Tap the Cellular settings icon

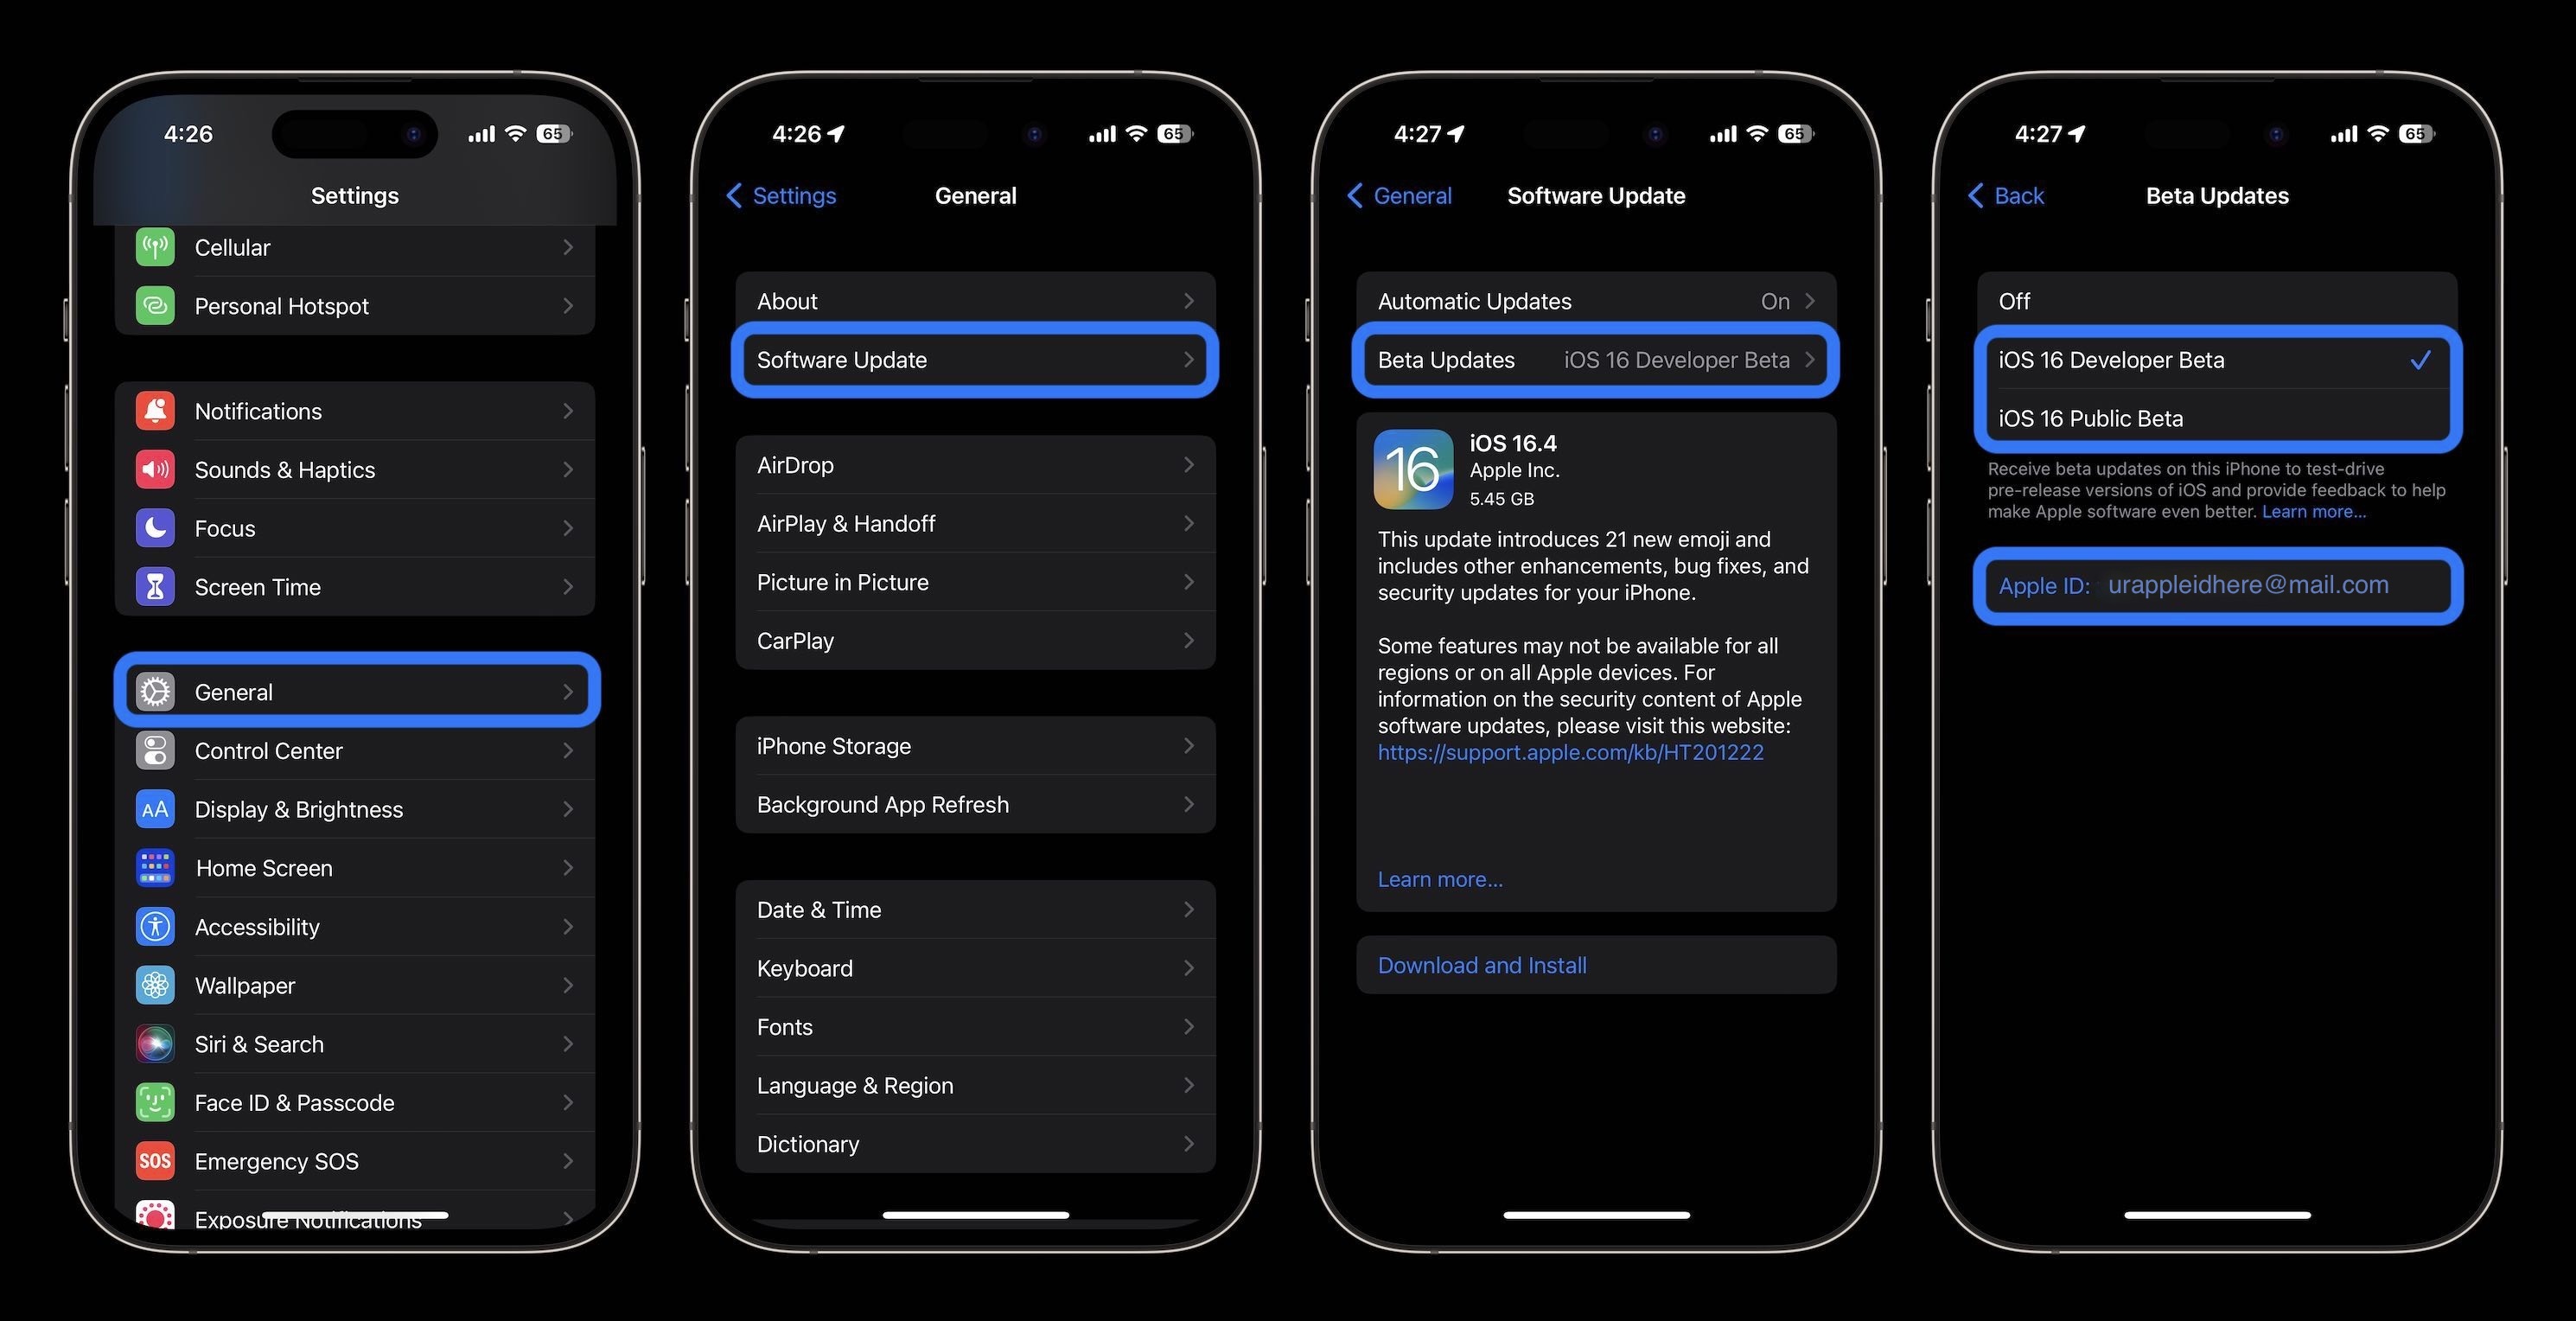pos(155,245)
